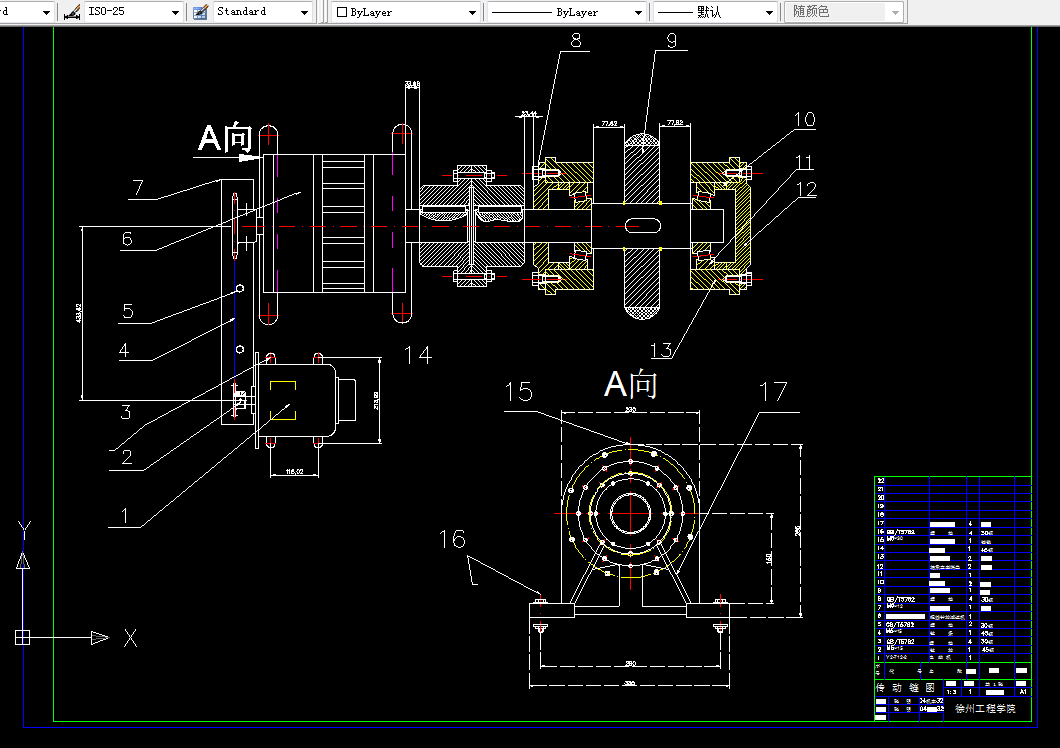Select part number 17 label
1060x748 pixels.
773,391
